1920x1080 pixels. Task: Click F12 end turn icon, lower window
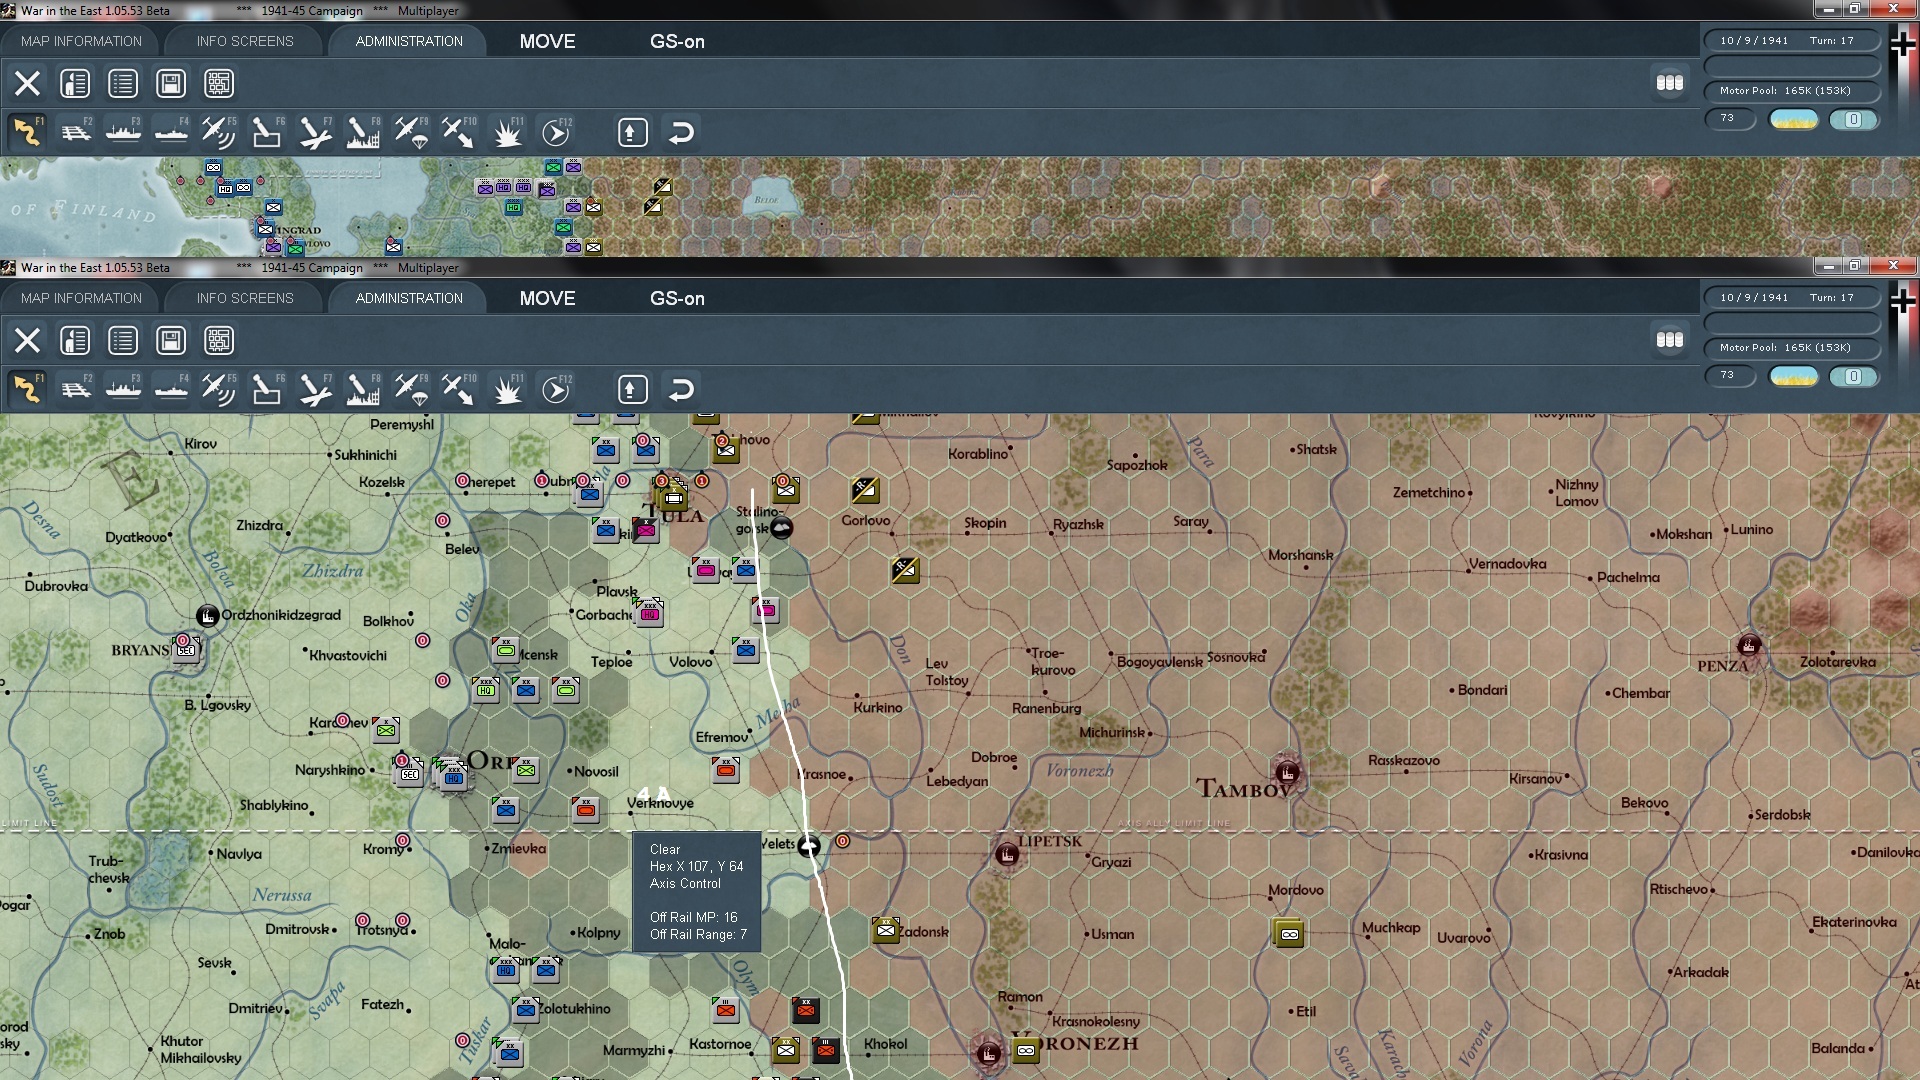[556, 389]
